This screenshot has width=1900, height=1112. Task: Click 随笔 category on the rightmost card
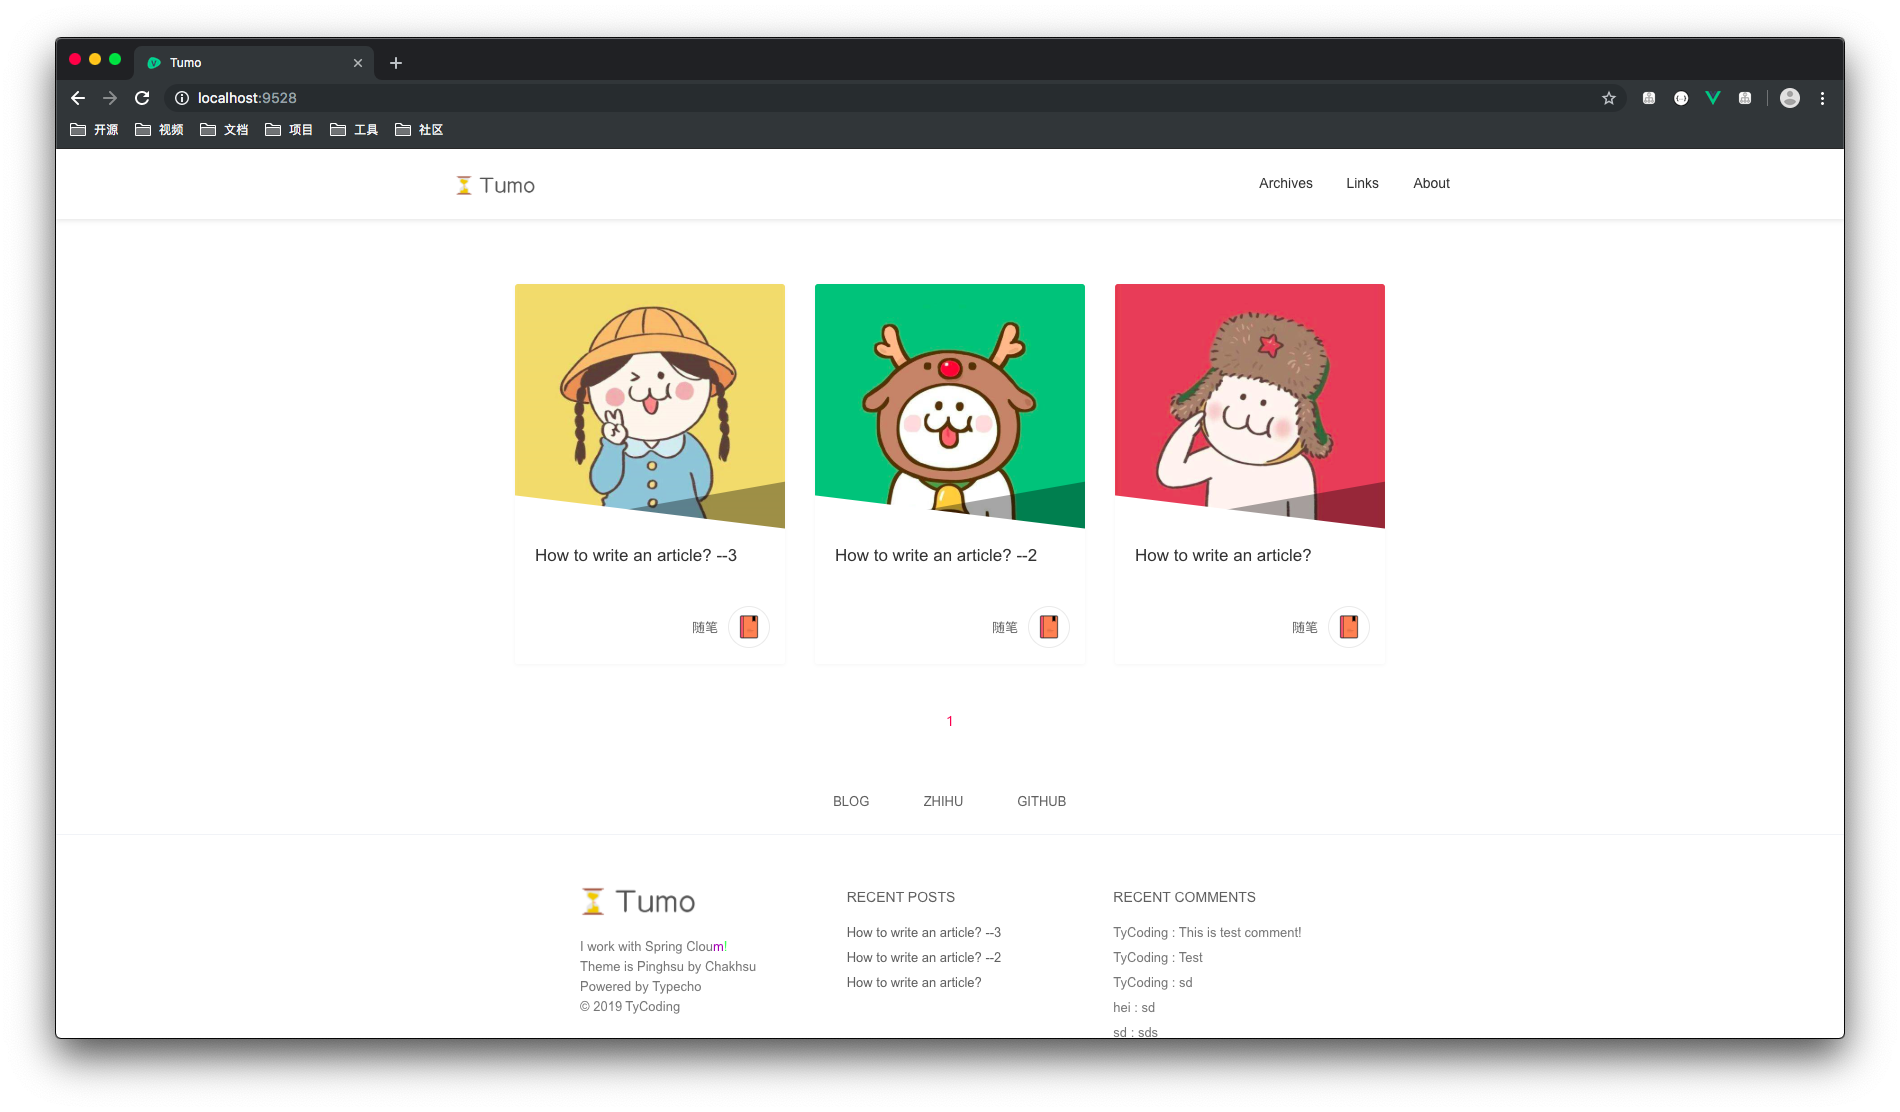(x=1305, y=627)
